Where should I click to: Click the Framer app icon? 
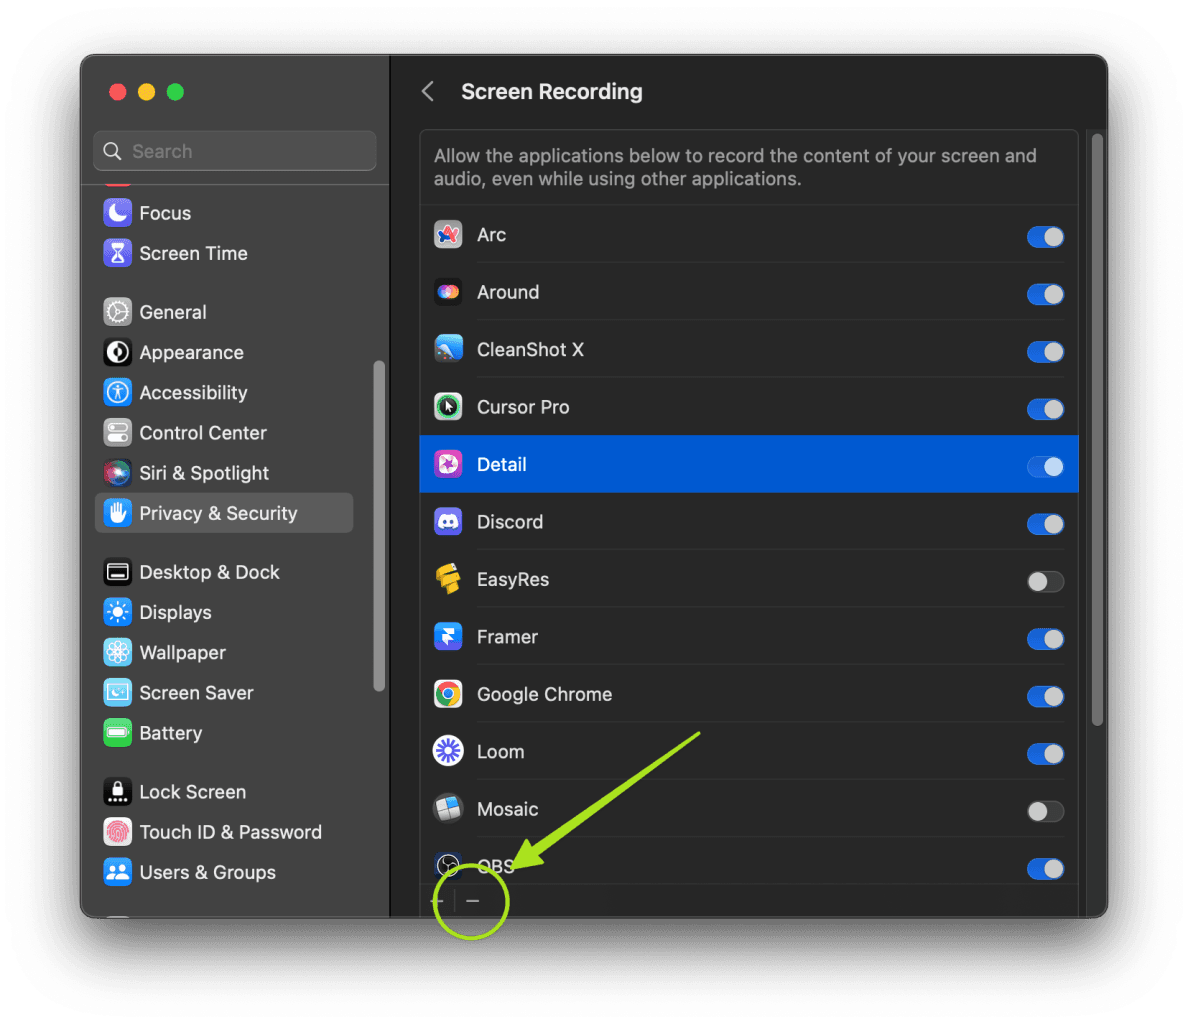[x=448, y=637]
